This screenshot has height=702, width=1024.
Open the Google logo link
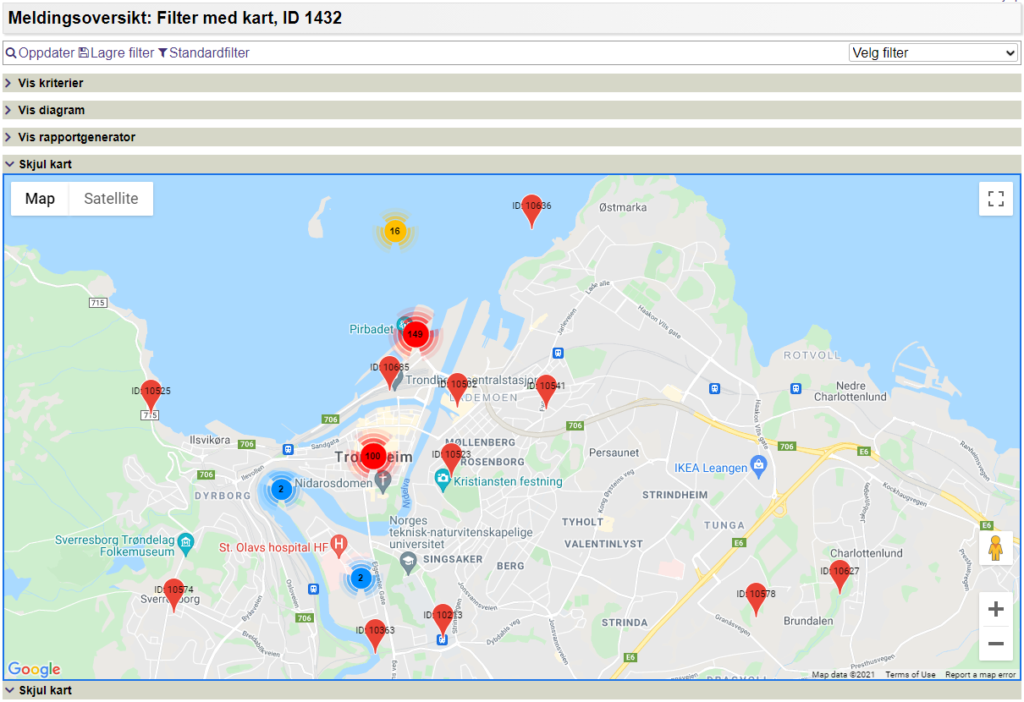click(34, 669)
